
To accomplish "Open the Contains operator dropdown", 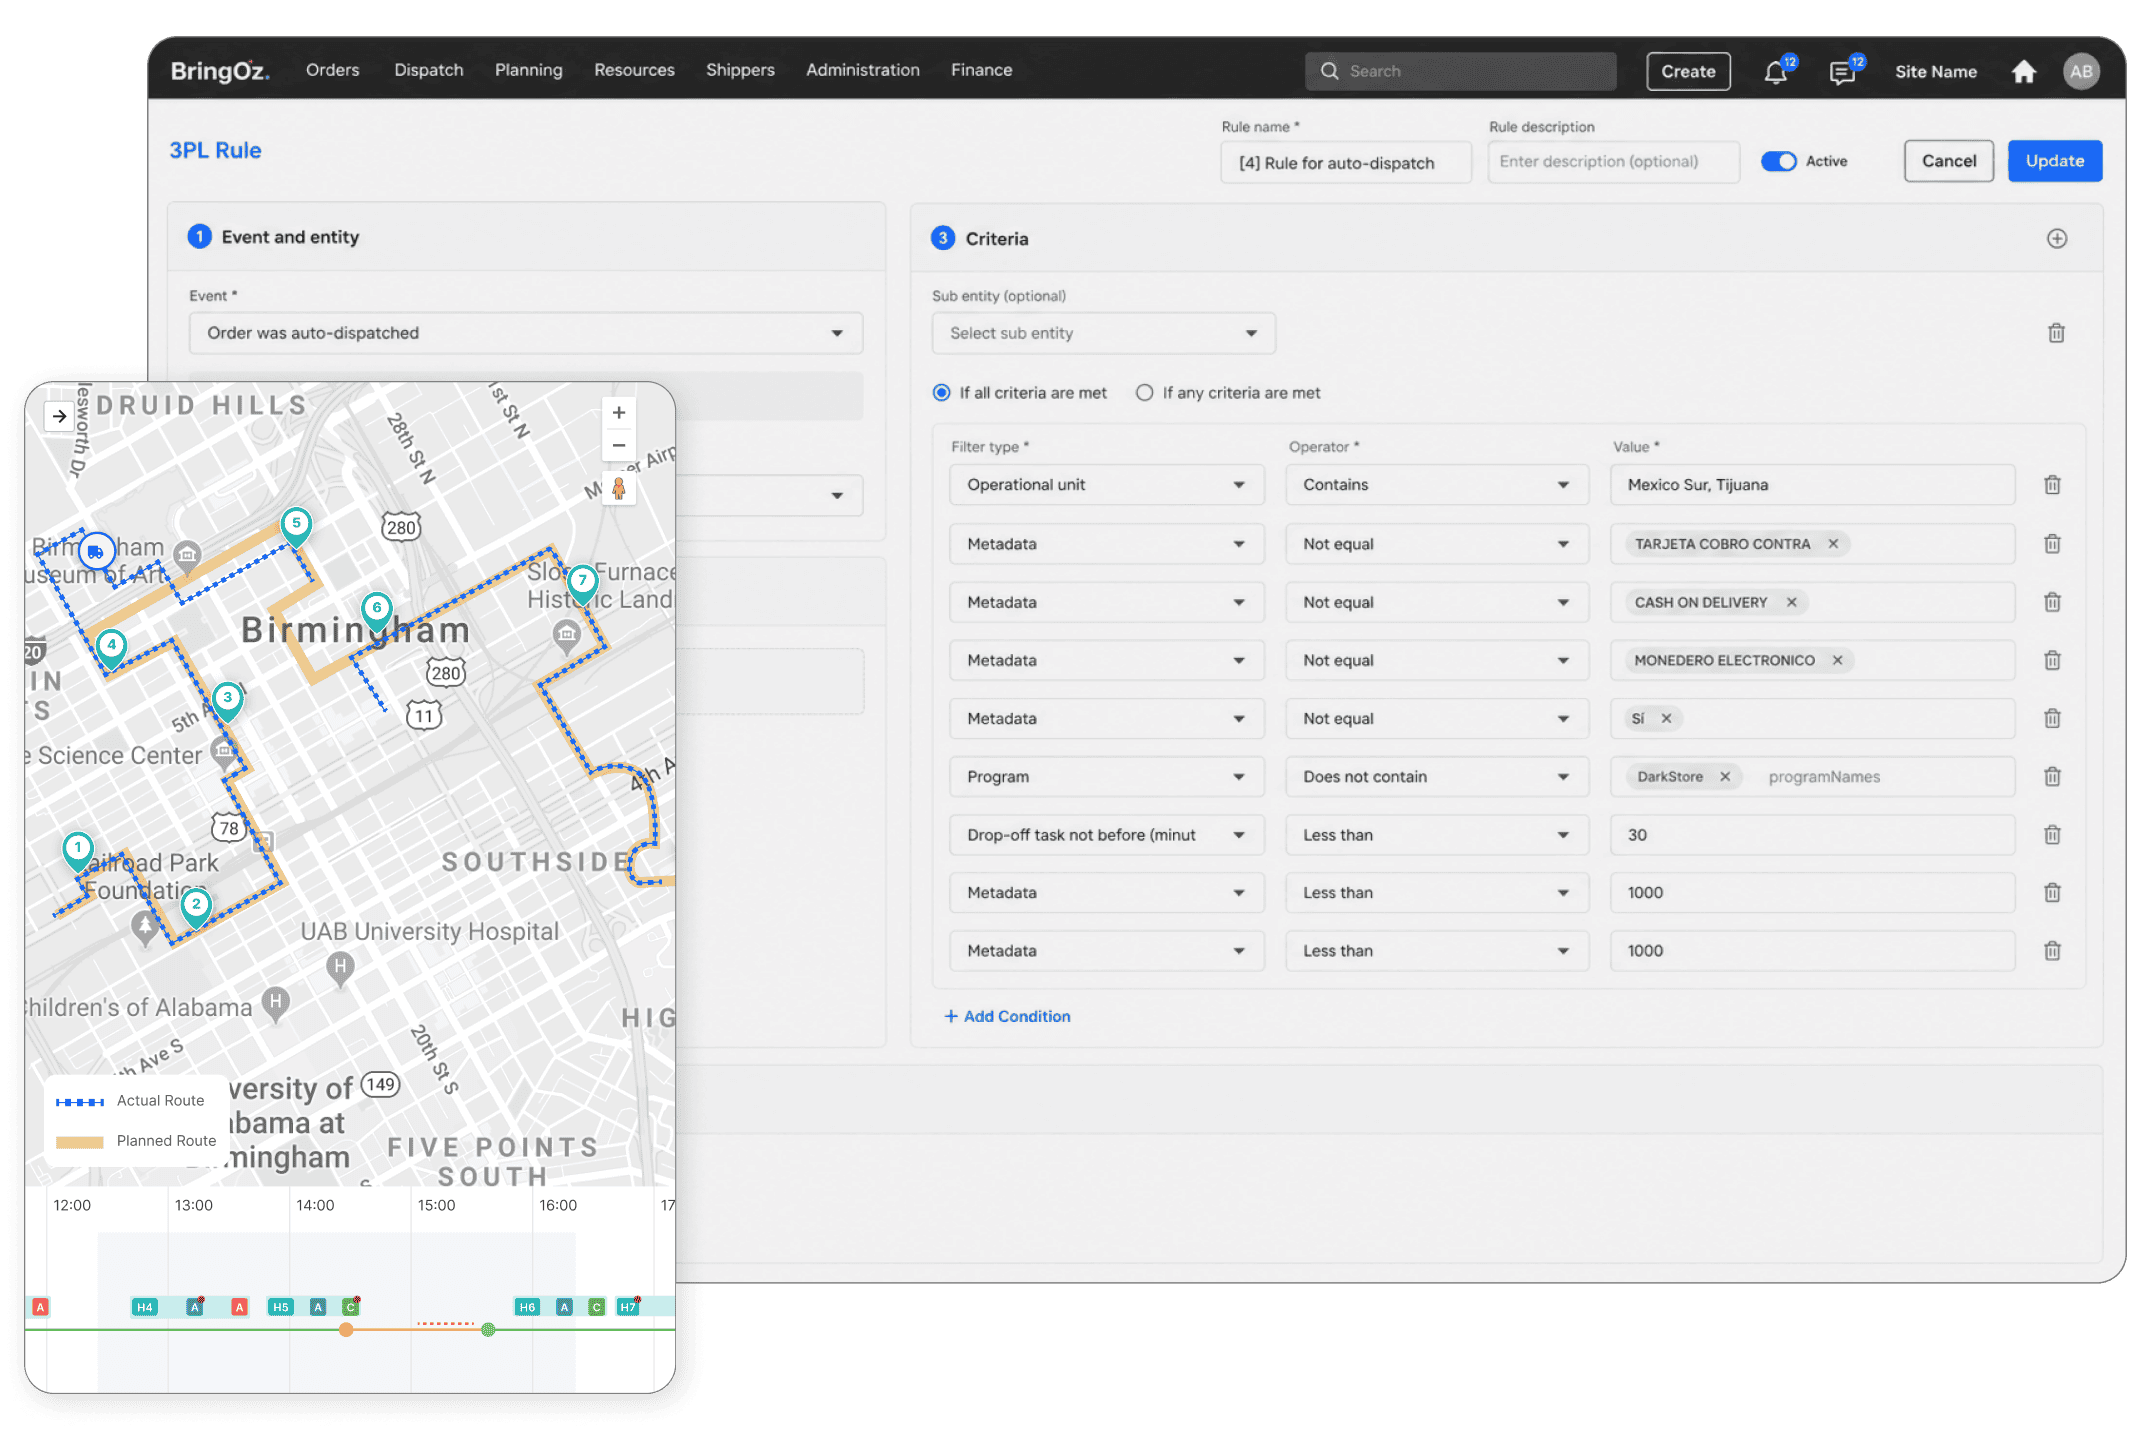I will pyautogui.click(x=1436, y=485).
